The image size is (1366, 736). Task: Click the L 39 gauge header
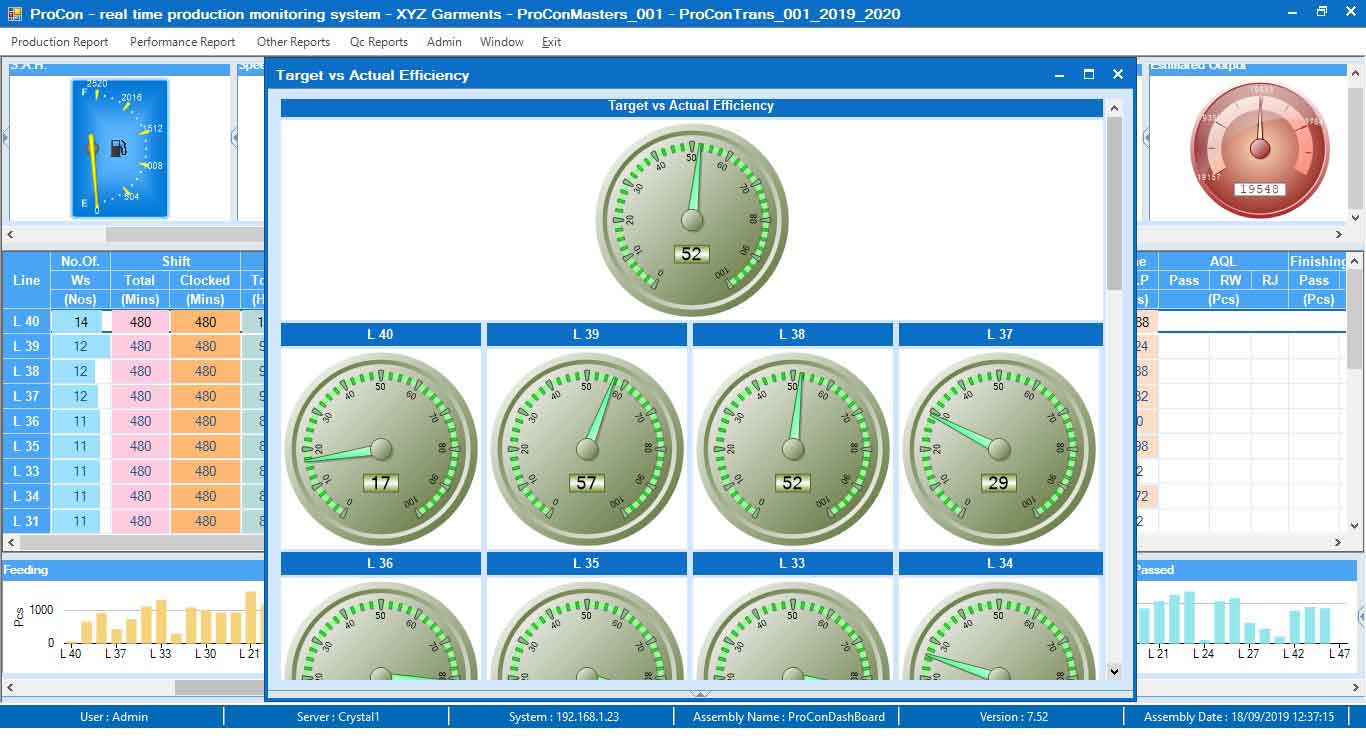(x=586, y=334)
